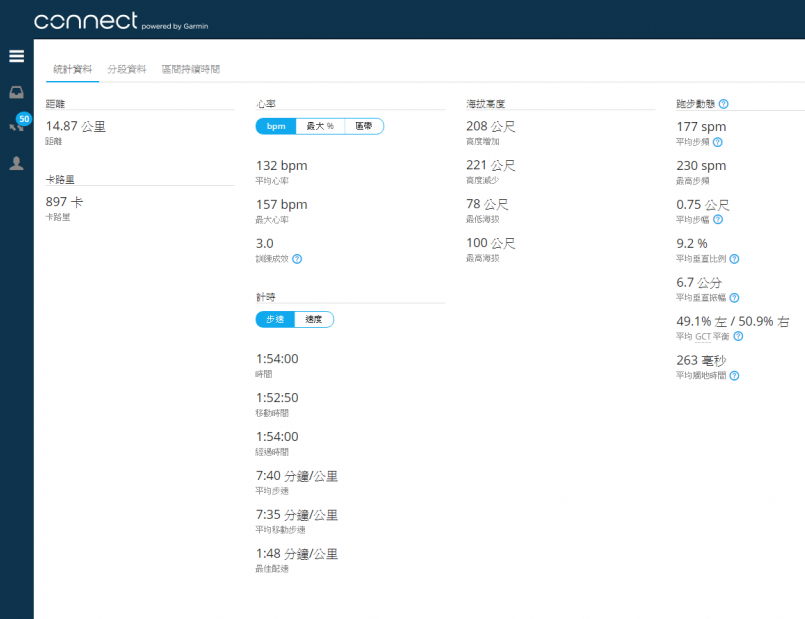Switch heart rate view to 區帶
805x619 pixels.
pyautogui.click(x=363, y=126)
